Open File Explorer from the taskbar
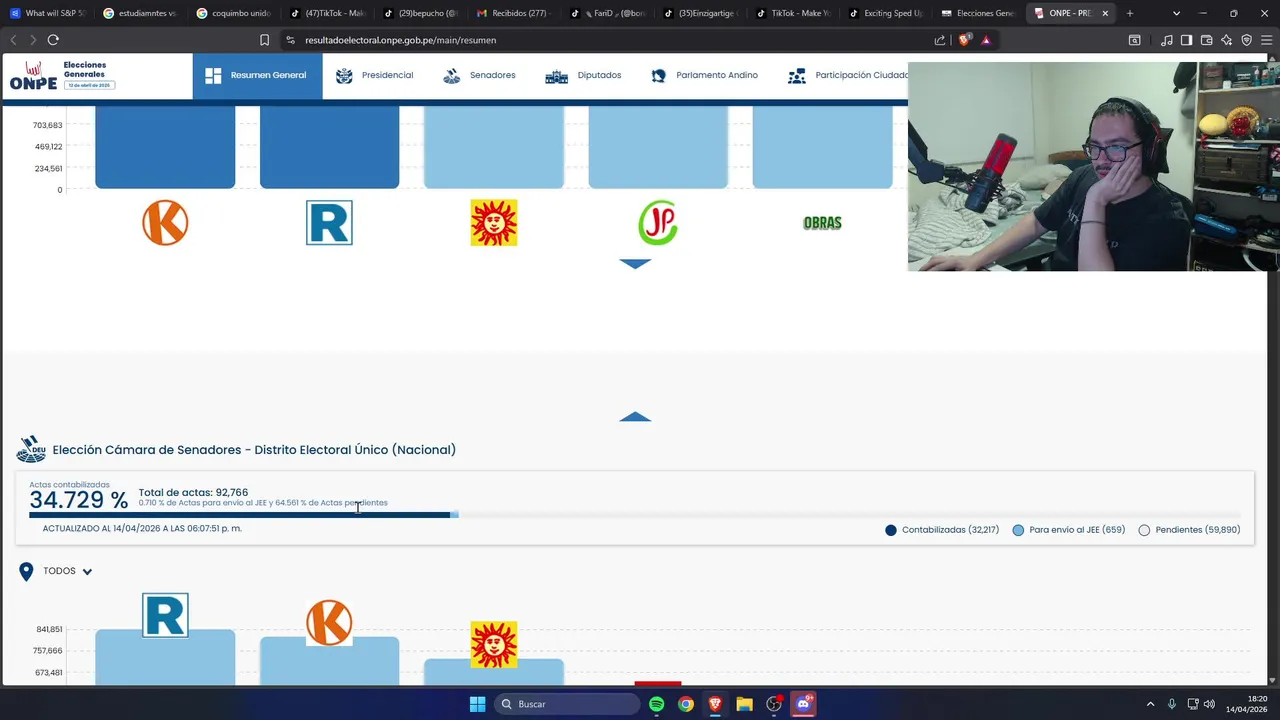 coord(744,704)
